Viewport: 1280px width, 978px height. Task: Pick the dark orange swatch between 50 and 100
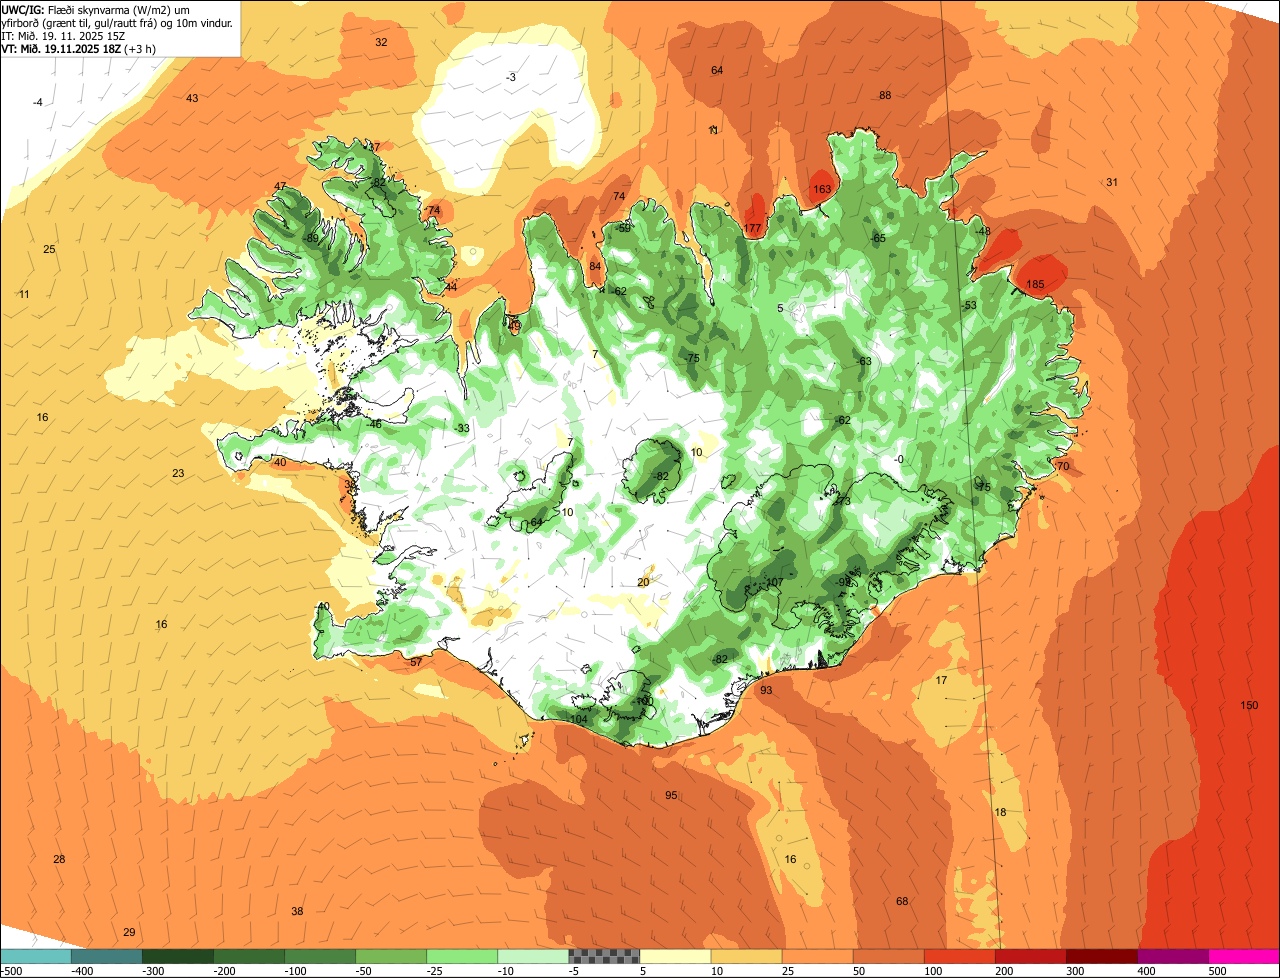pos(887,956)
